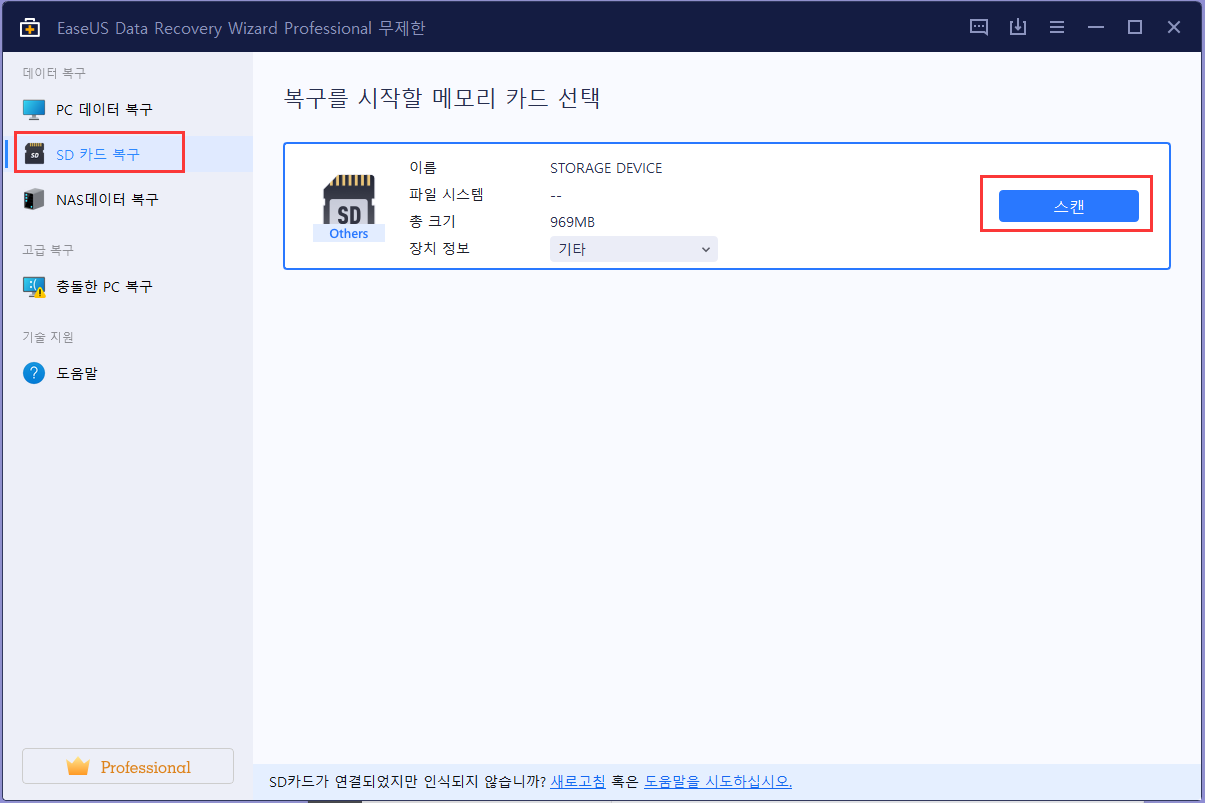This screenshot has width=1205, height=803.
Task: Open 도움말 in the sidebar
Action: [127, 373]
